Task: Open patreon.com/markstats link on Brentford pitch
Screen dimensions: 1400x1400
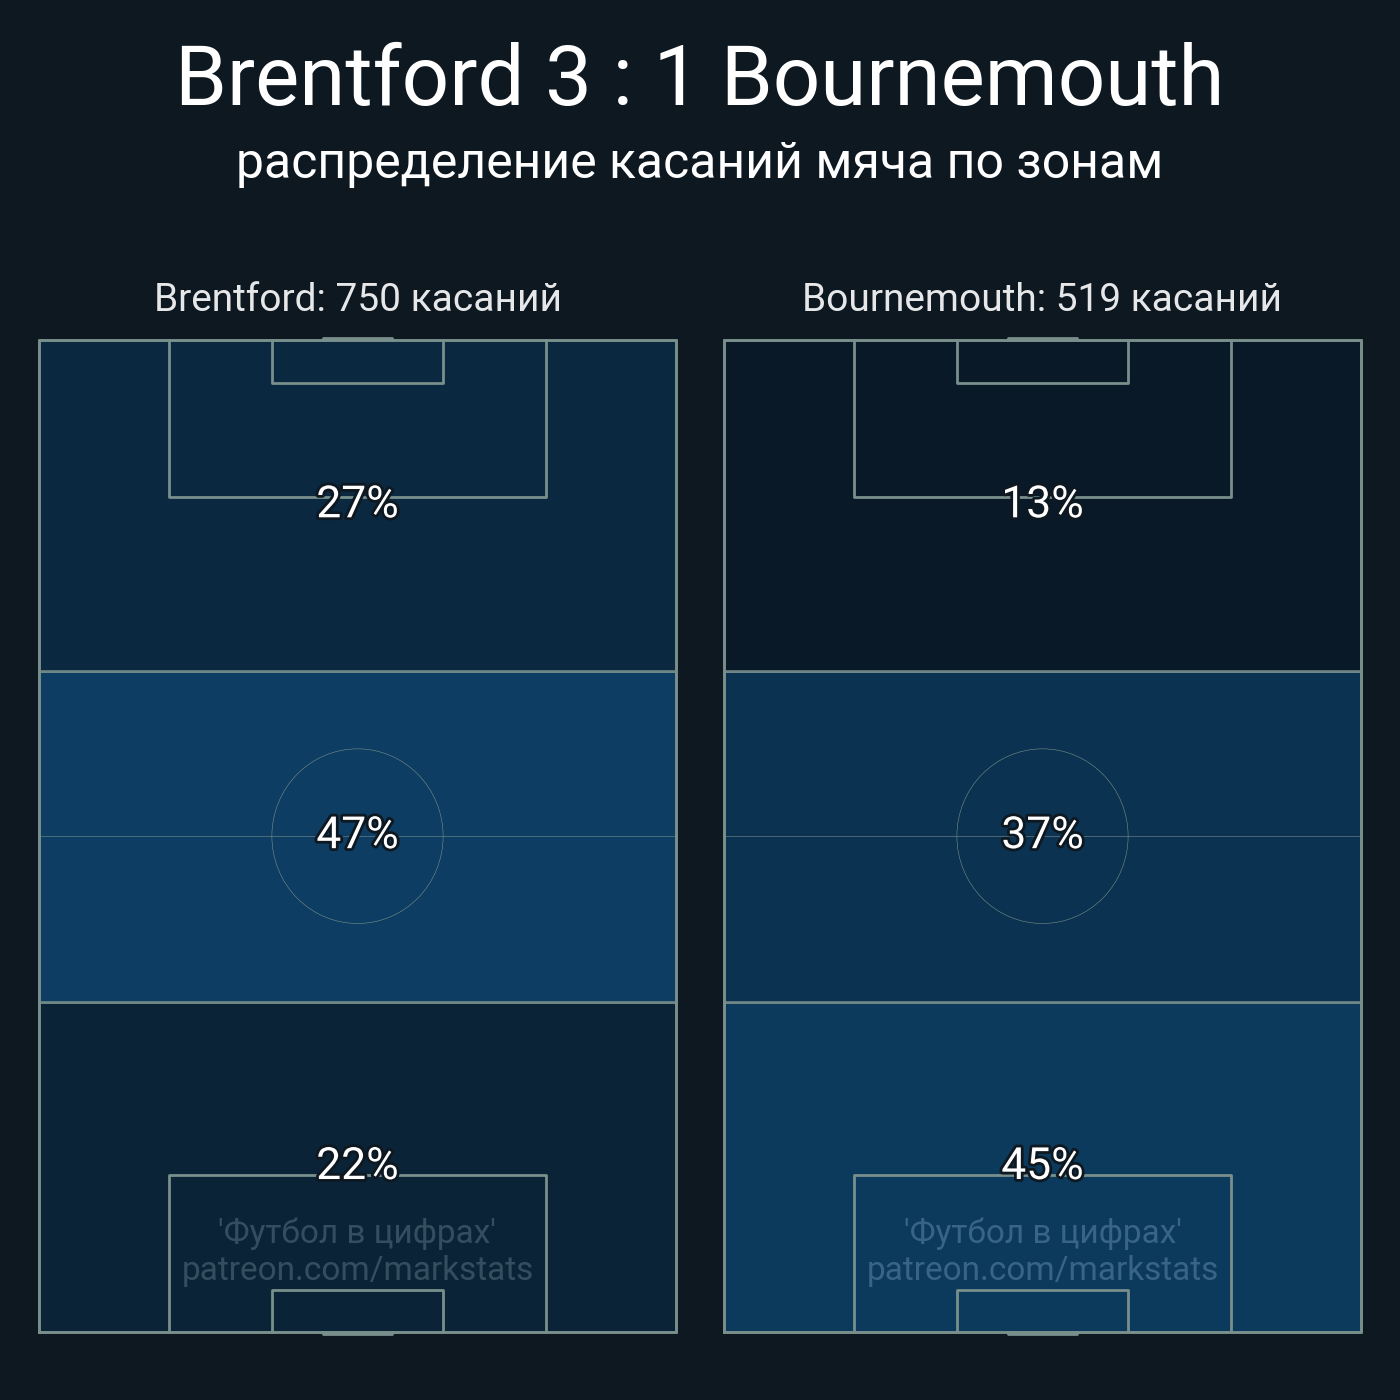Action: [x=357, y=1269]
